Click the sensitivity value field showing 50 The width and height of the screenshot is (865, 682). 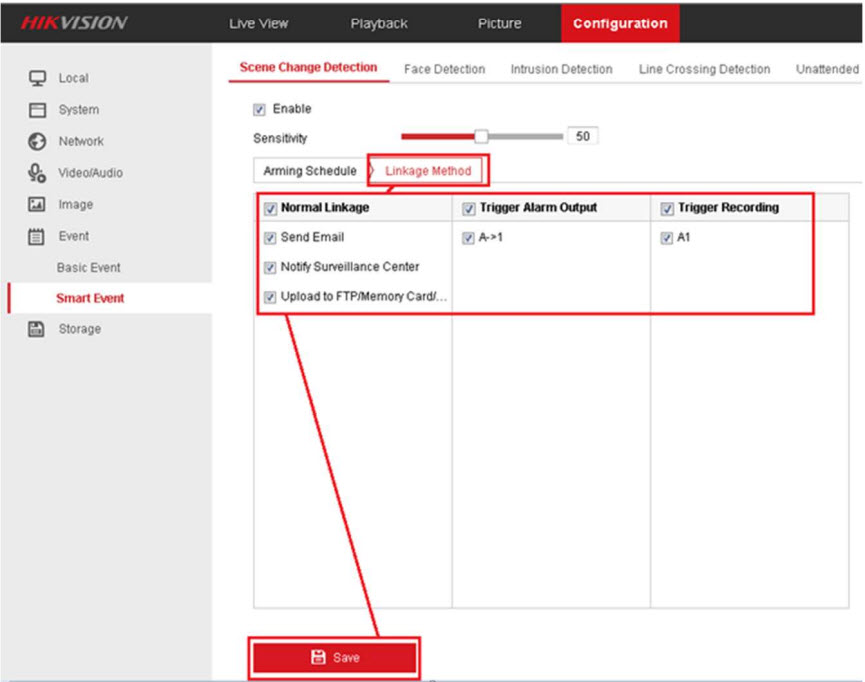[582, 137]
